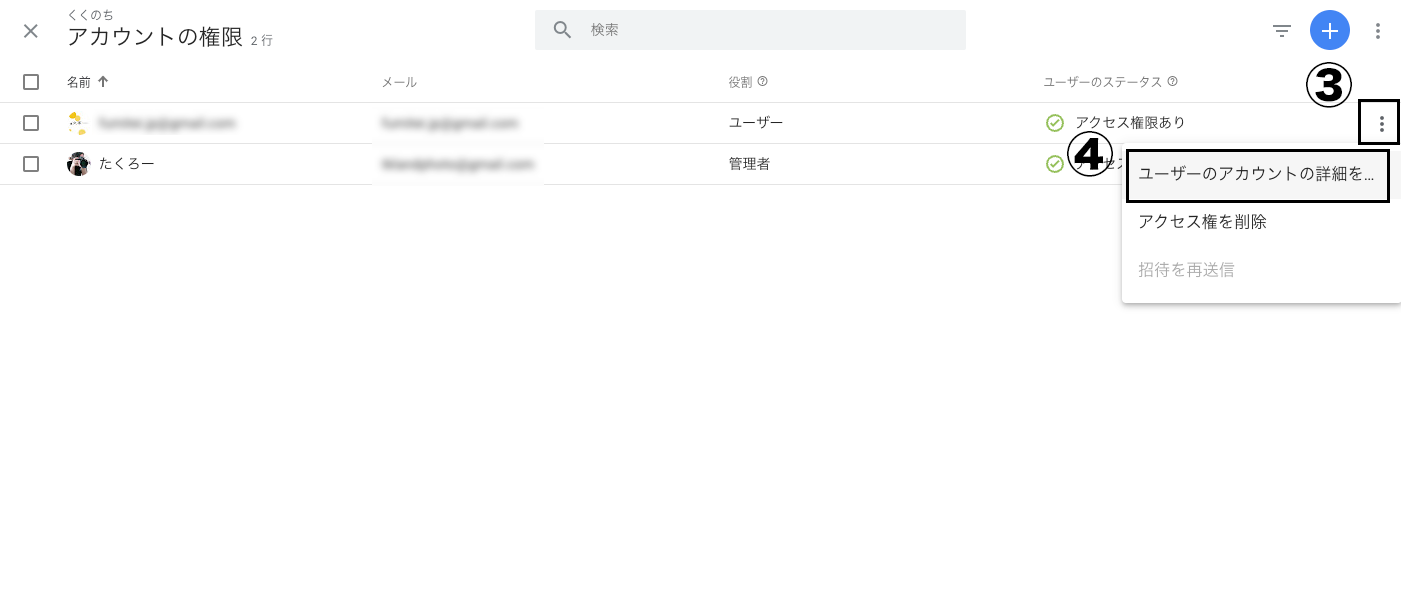
Task: Close the アカウントの権限 panel
Action: (31, 31)
